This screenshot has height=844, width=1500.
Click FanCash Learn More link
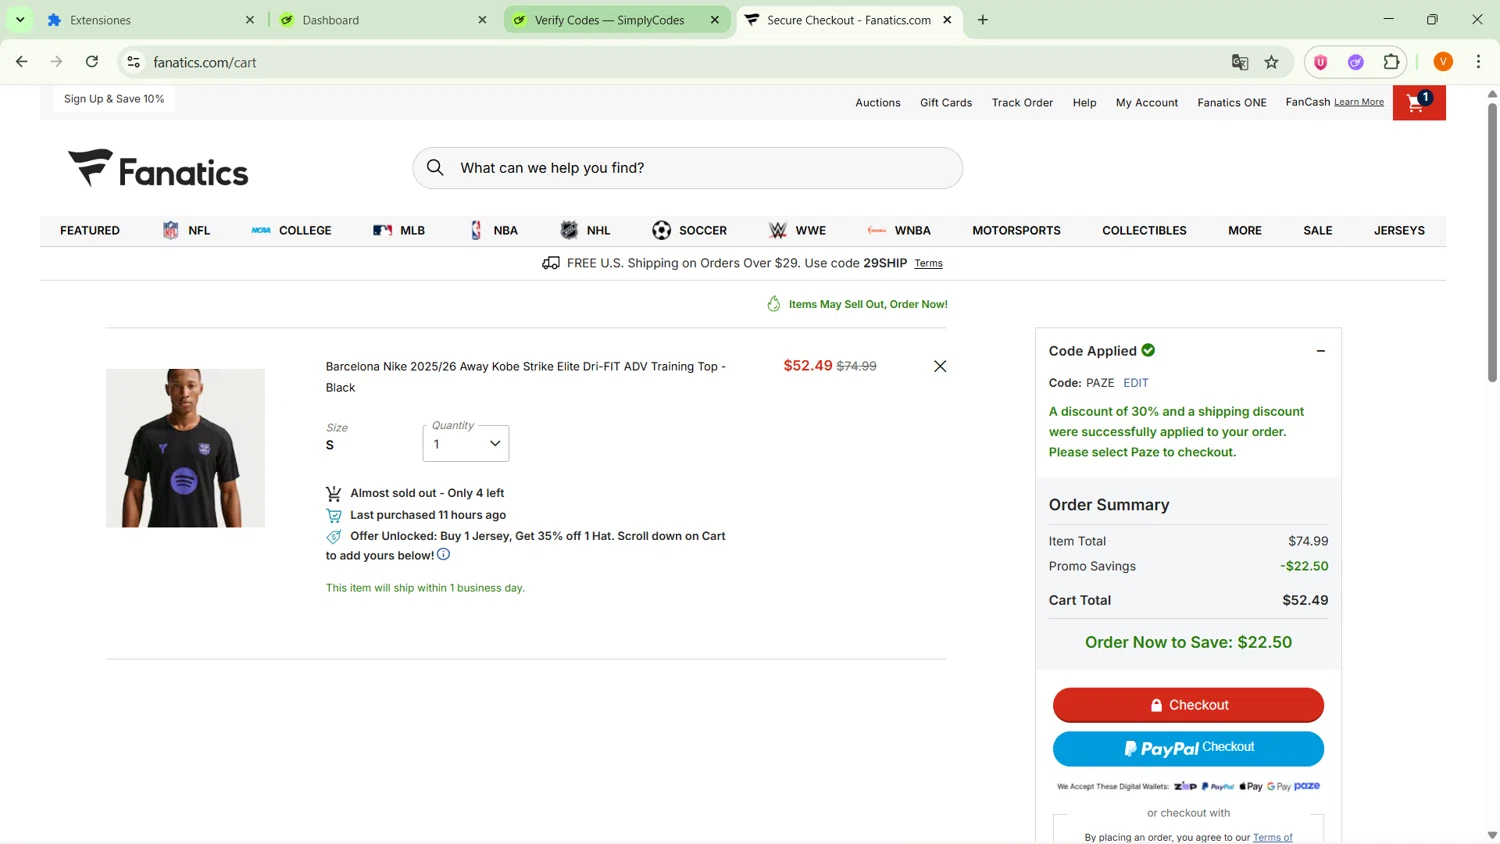(1359, 102)
